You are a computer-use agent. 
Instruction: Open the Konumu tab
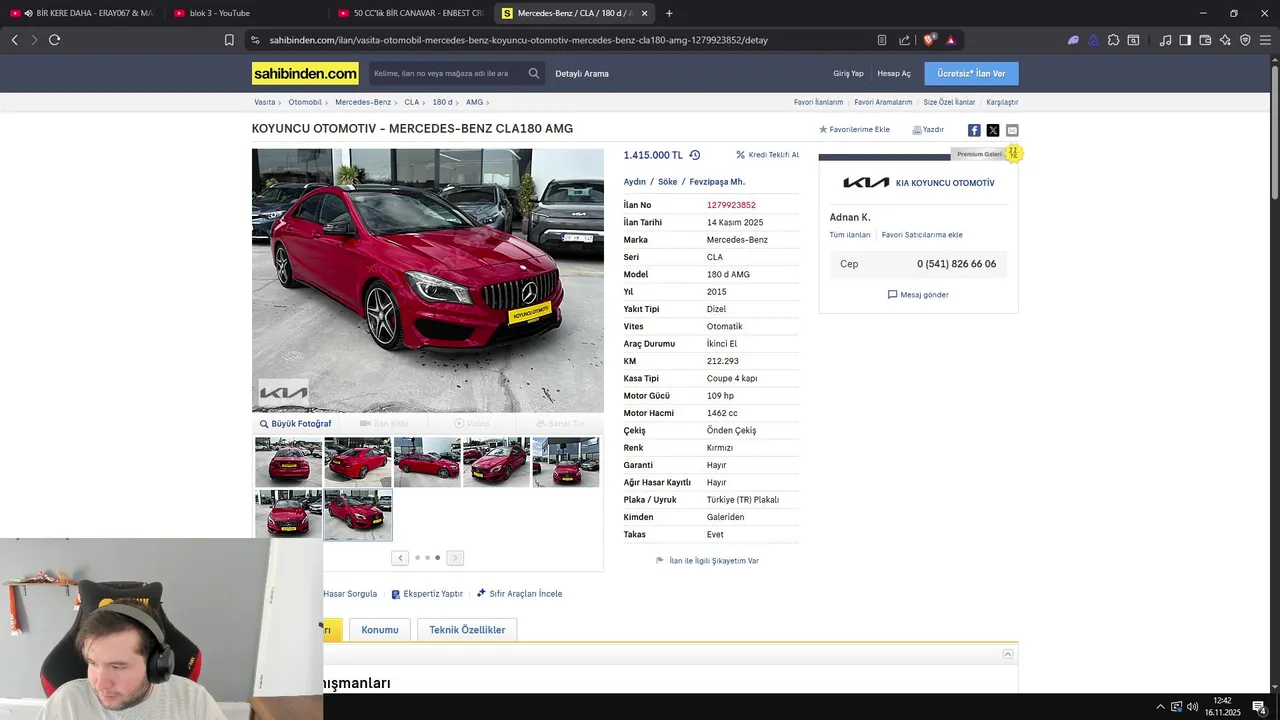380,630
